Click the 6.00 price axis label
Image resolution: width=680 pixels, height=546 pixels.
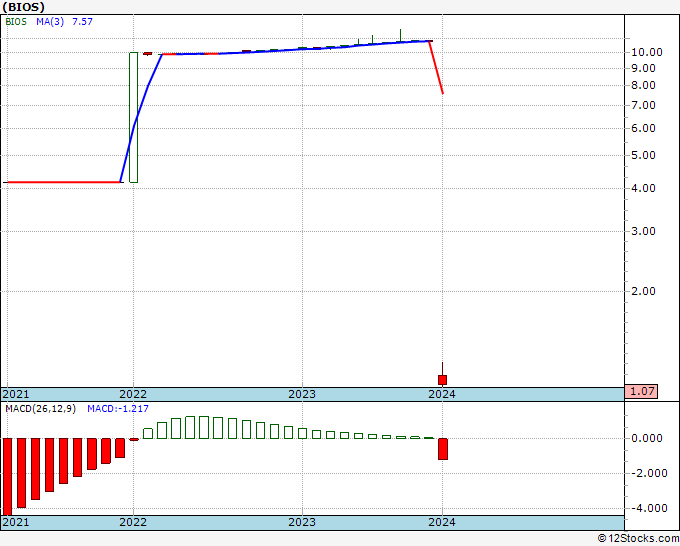point(643,128)
